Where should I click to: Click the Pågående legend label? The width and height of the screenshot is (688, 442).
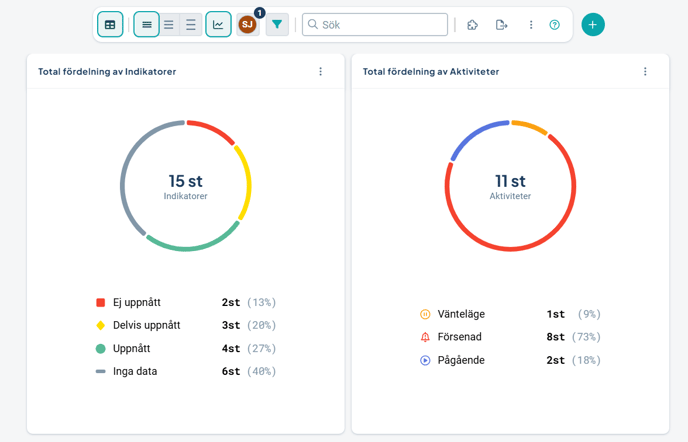461,360
